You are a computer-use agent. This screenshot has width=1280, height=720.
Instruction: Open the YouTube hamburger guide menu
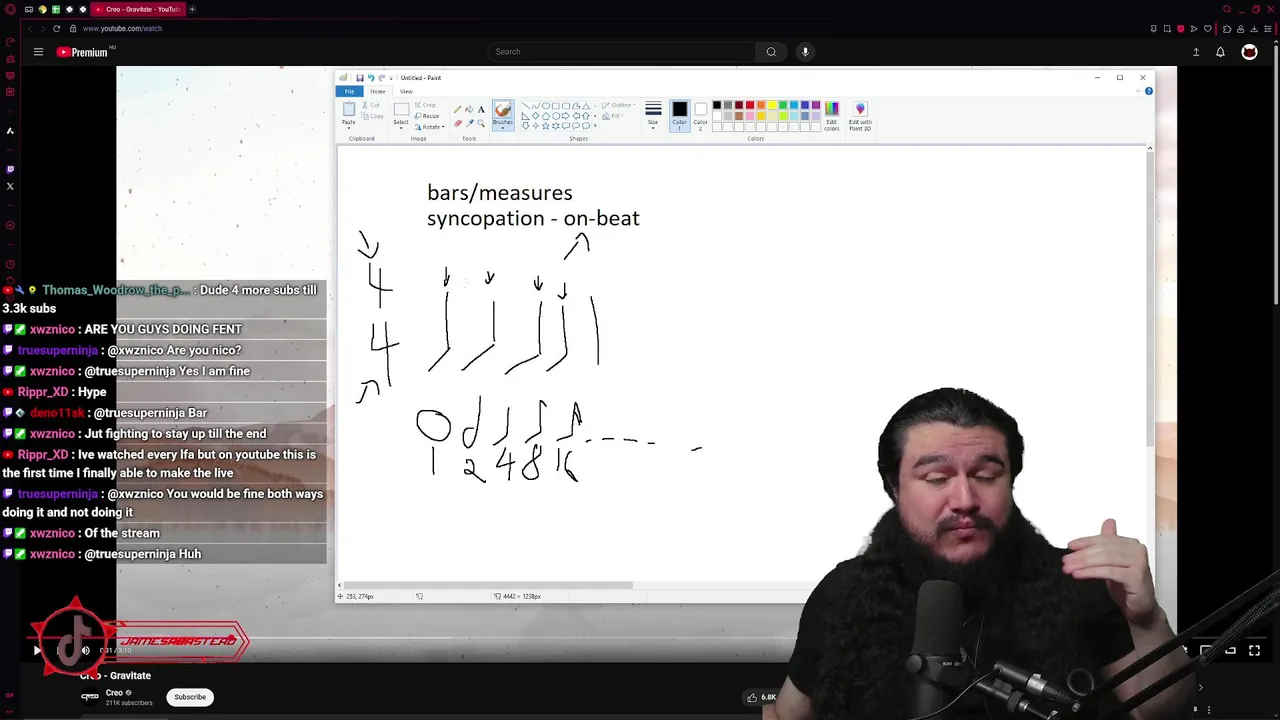pos(38,52)
